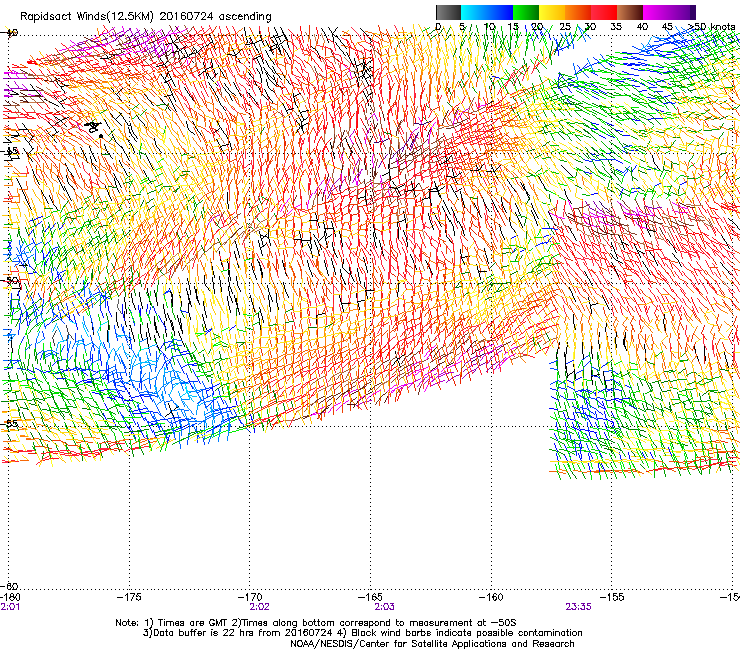Click the '-175' longitude axis label
The width and height of the screenshot is (740, 650).
coord(129,597)
